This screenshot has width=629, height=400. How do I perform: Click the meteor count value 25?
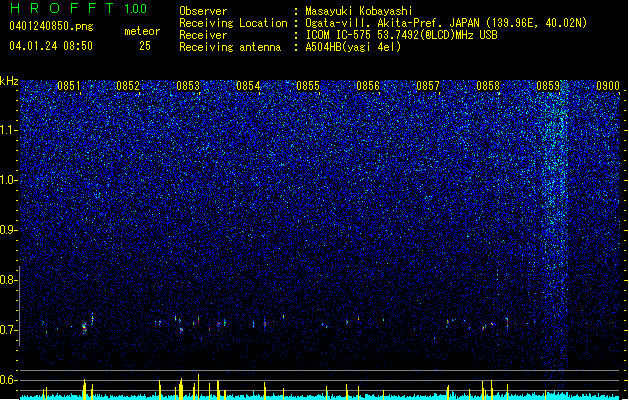[x=145, y=46]
